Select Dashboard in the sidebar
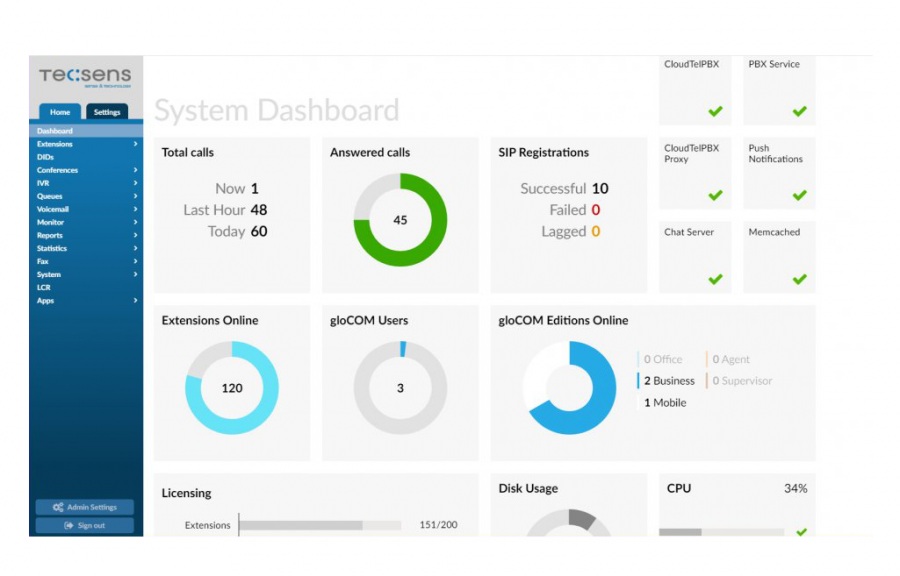 (86, 131)
